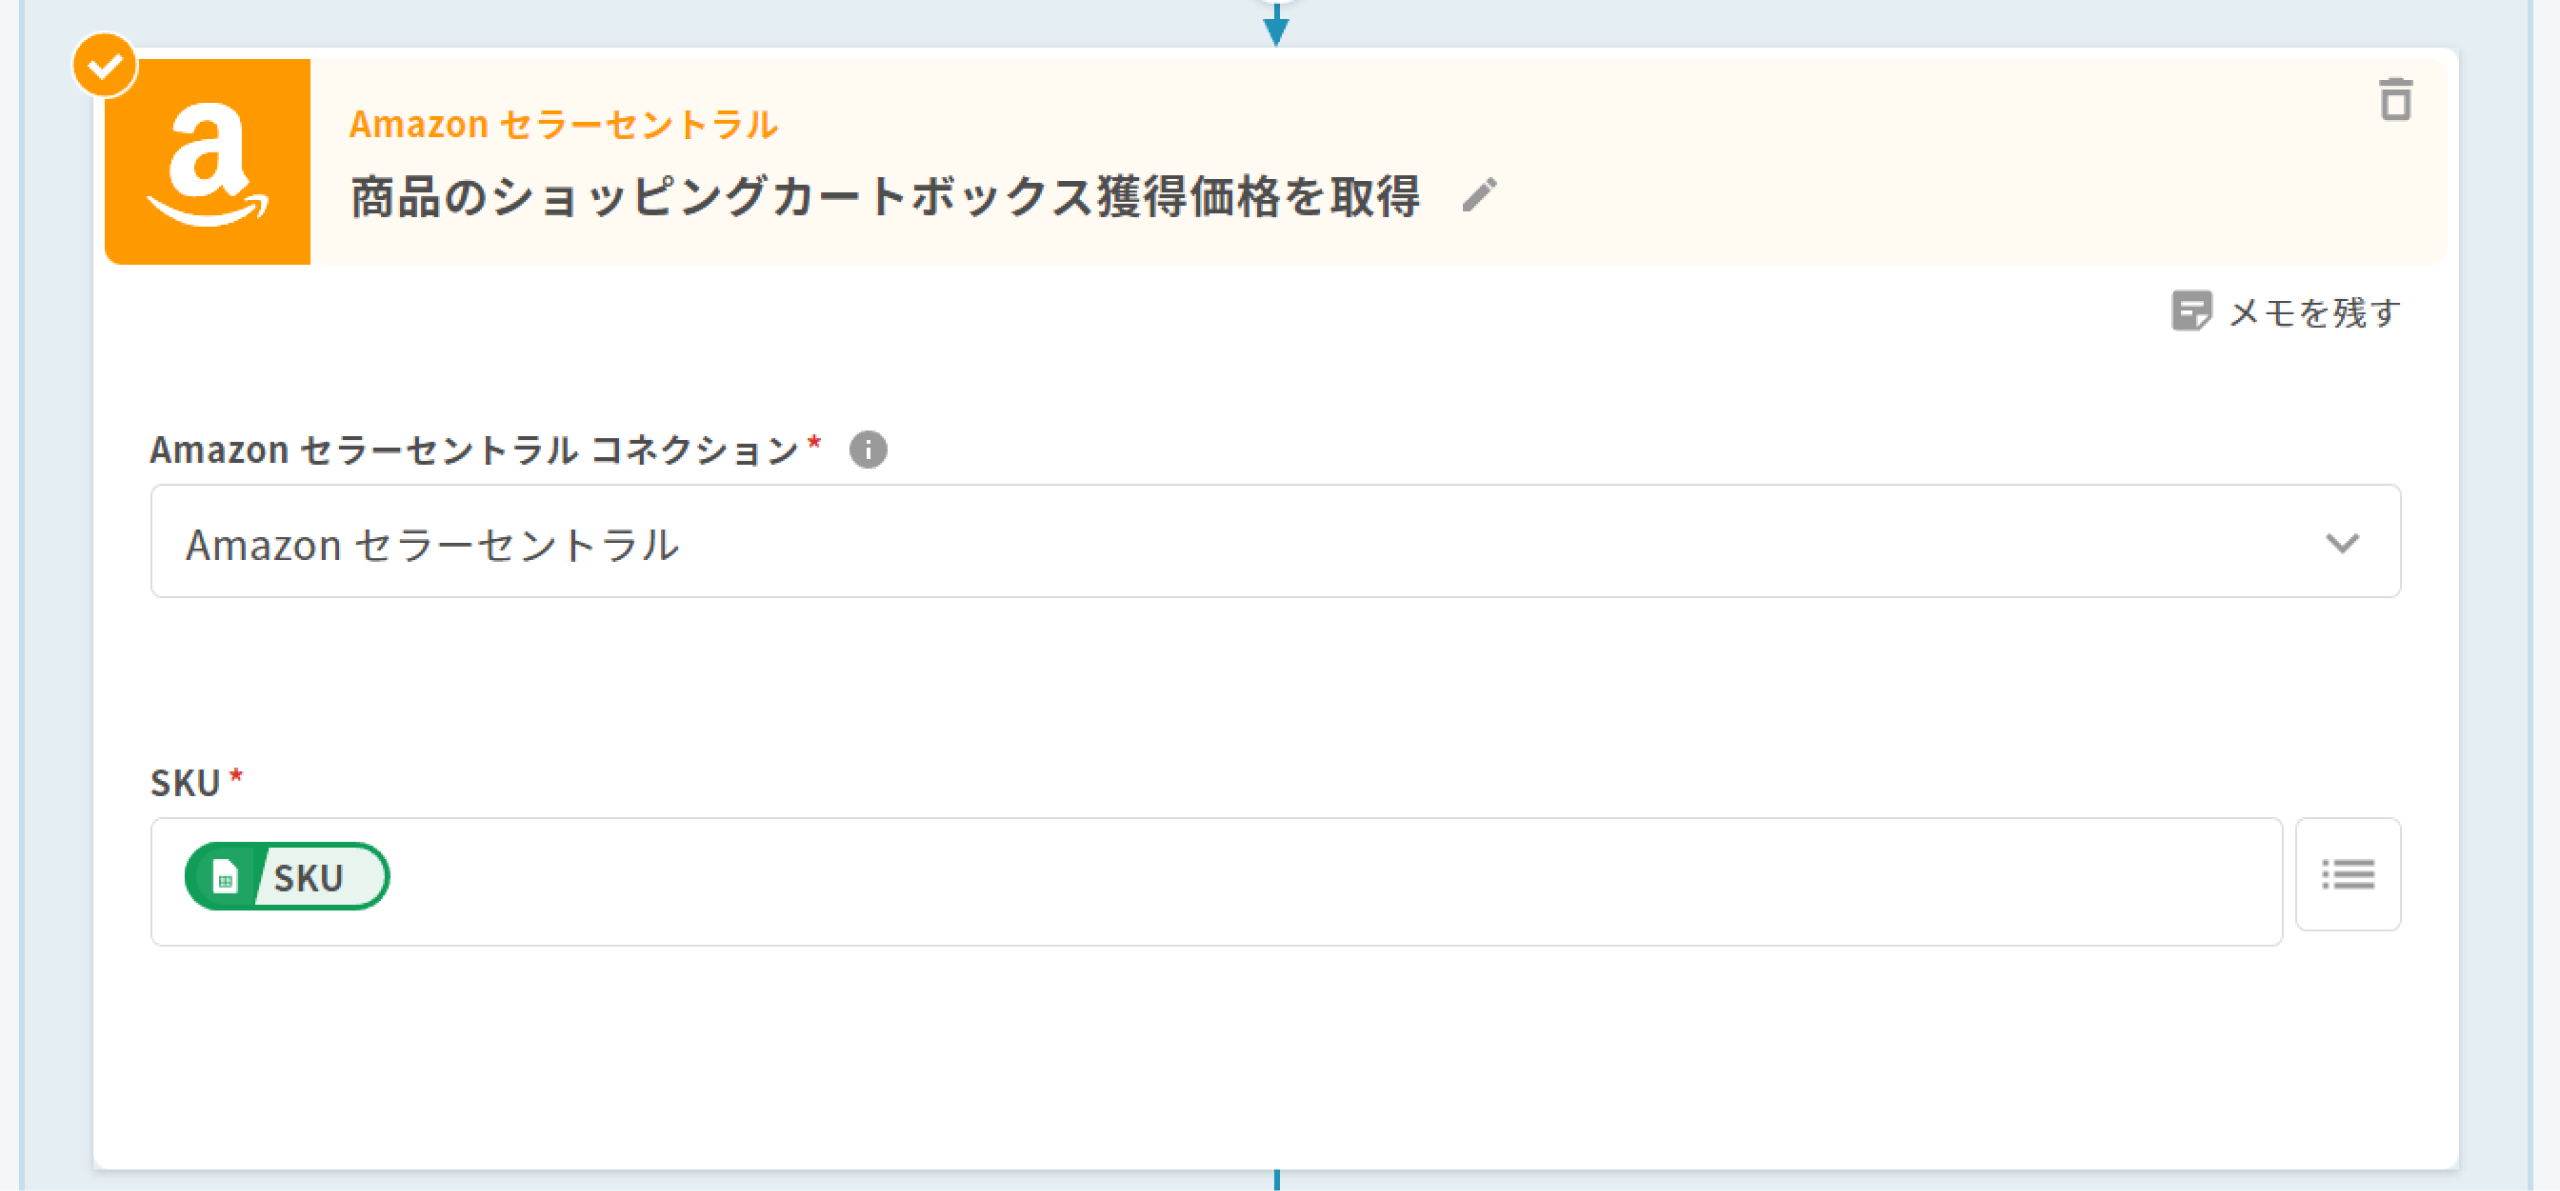Click the orange Amazon セラーセントラル app name

tap(563, 125)
